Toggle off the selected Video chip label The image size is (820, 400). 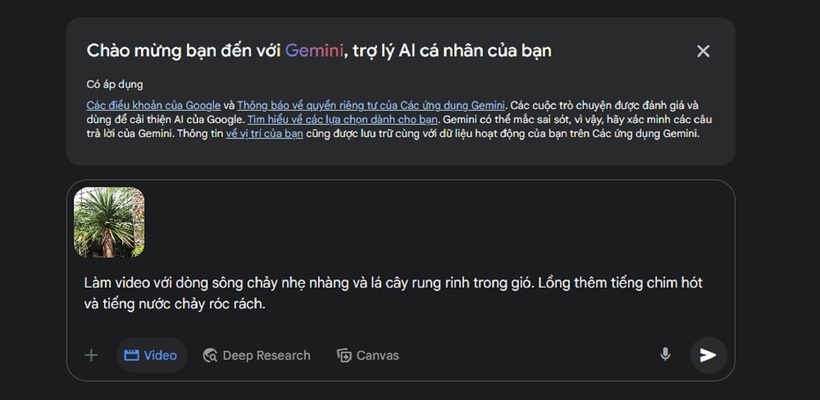(160, 355)
